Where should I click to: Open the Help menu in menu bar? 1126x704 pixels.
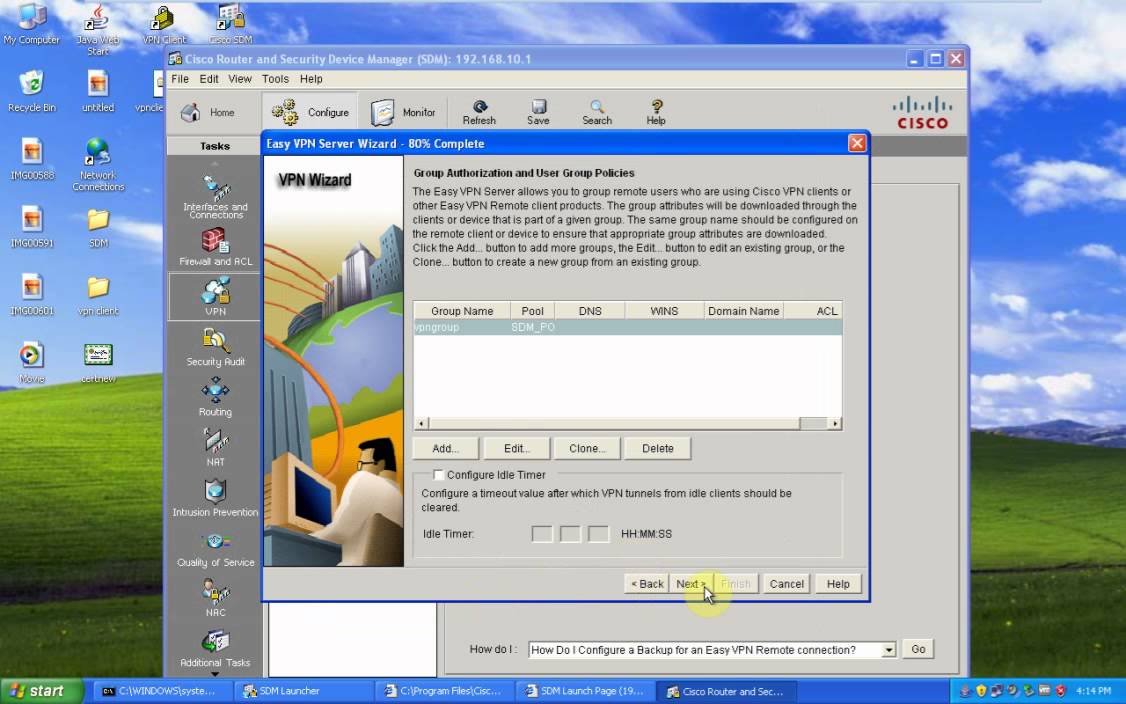(x=311, y=79)
